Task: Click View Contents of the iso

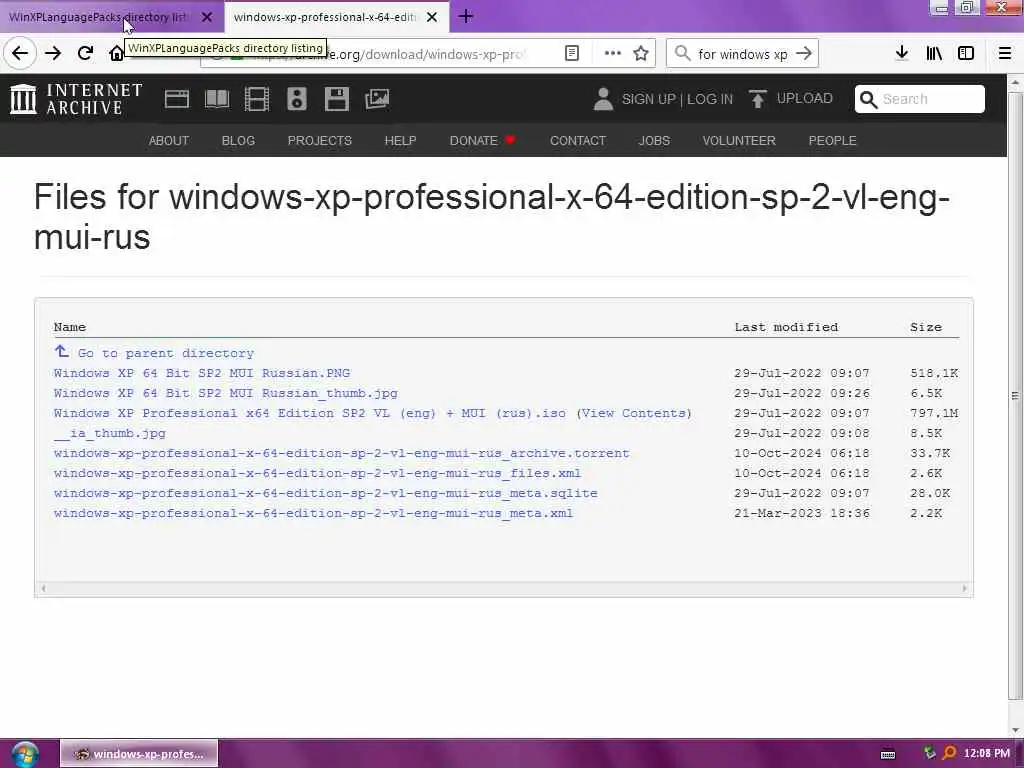Action: coord(633,413)
